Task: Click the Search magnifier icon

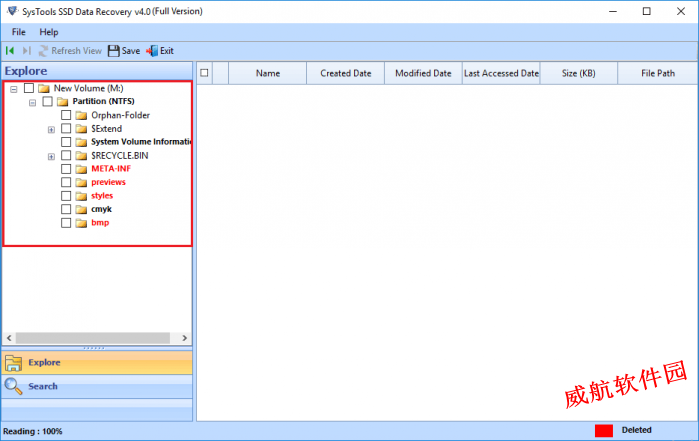Action: point(13,386)
